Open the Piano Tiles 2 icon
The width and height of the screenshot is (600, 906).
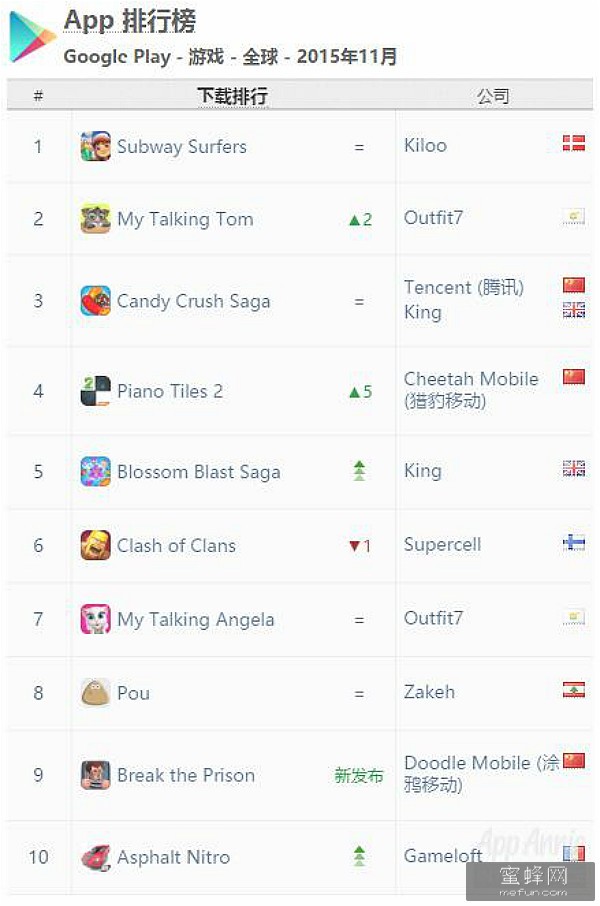click(95, 391)
